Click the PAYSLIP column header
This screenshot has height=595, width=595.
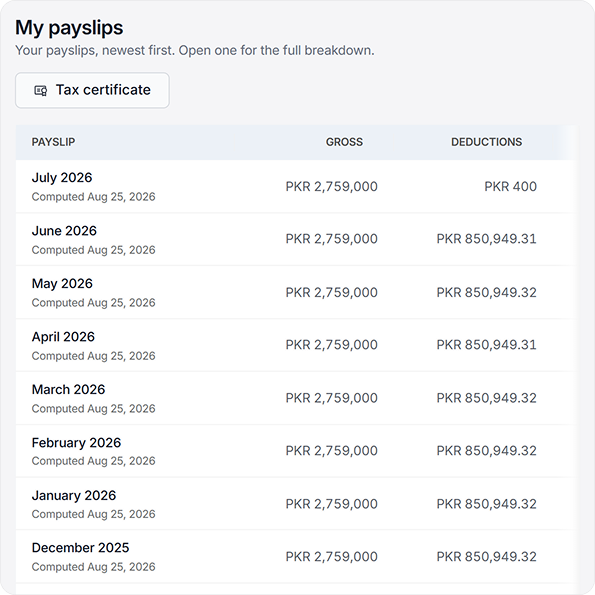53,142
